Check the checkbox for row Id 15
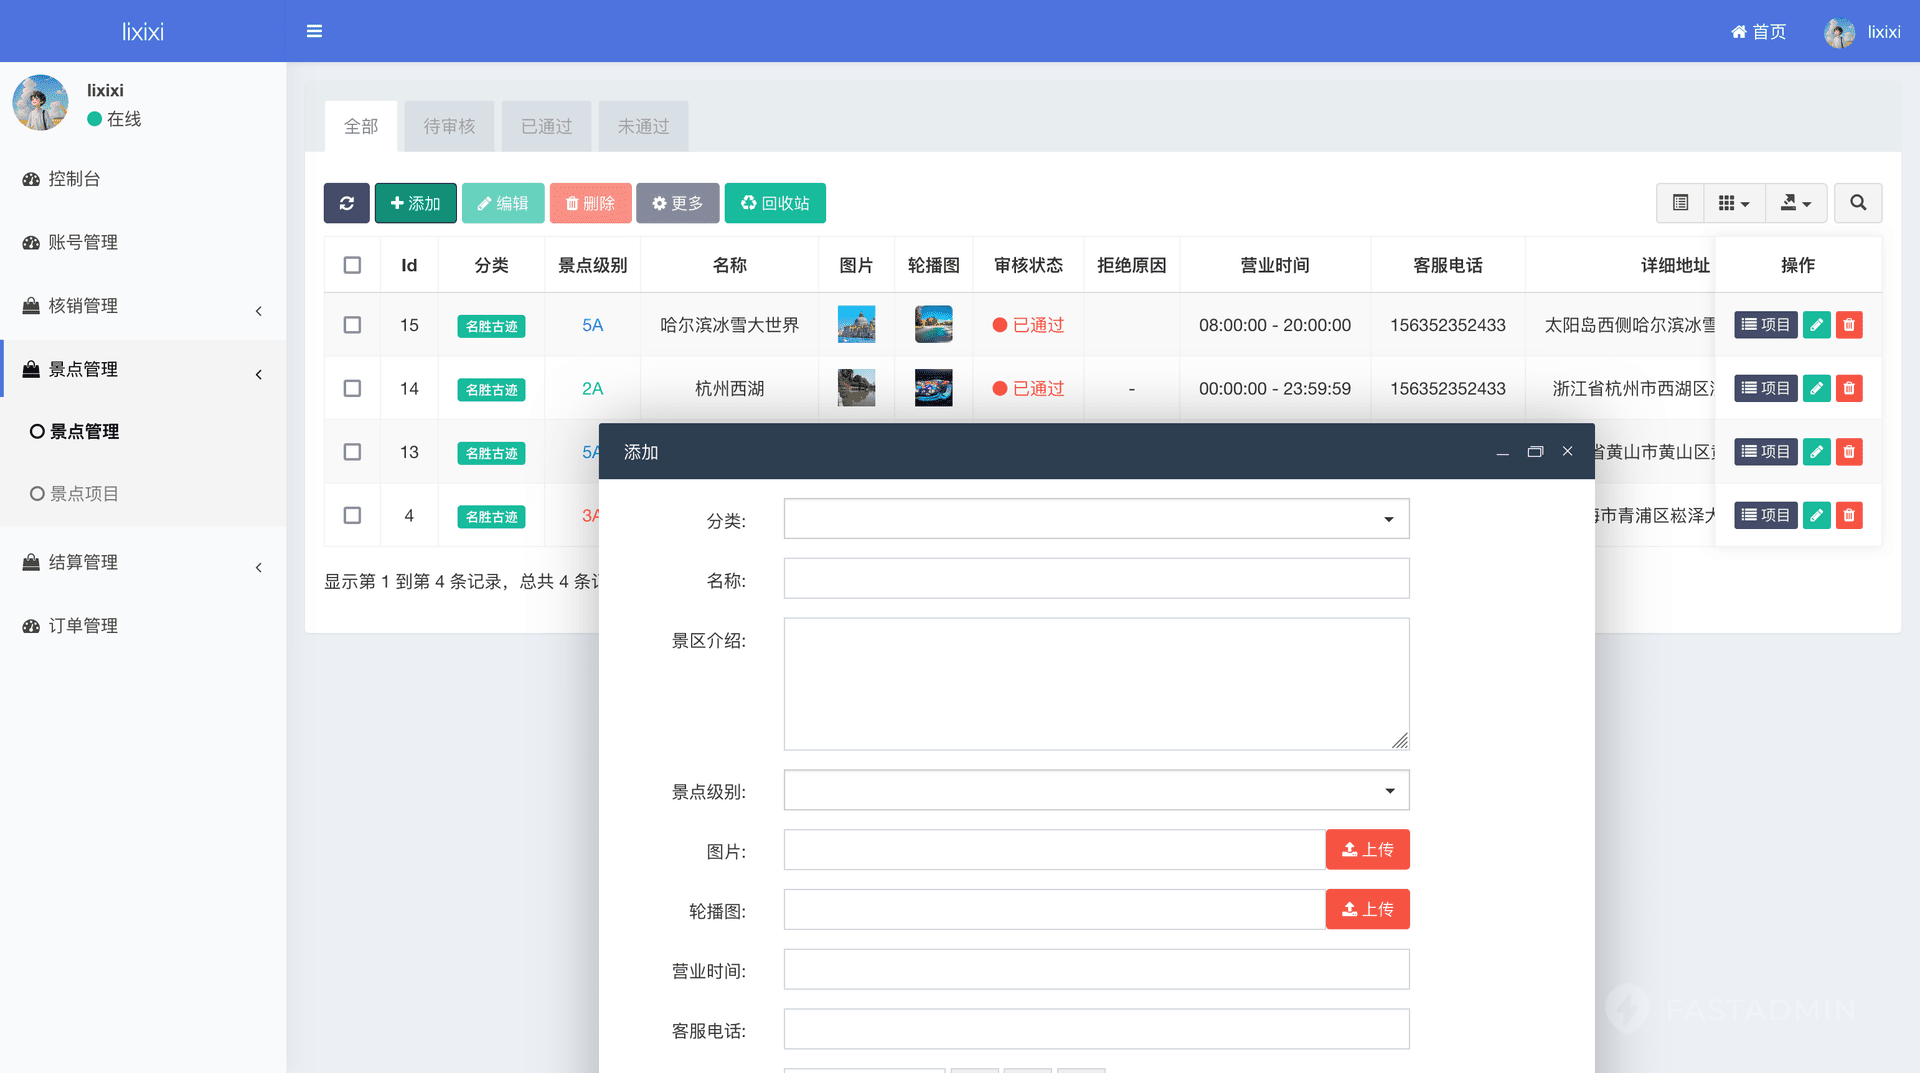 [352, 325]
